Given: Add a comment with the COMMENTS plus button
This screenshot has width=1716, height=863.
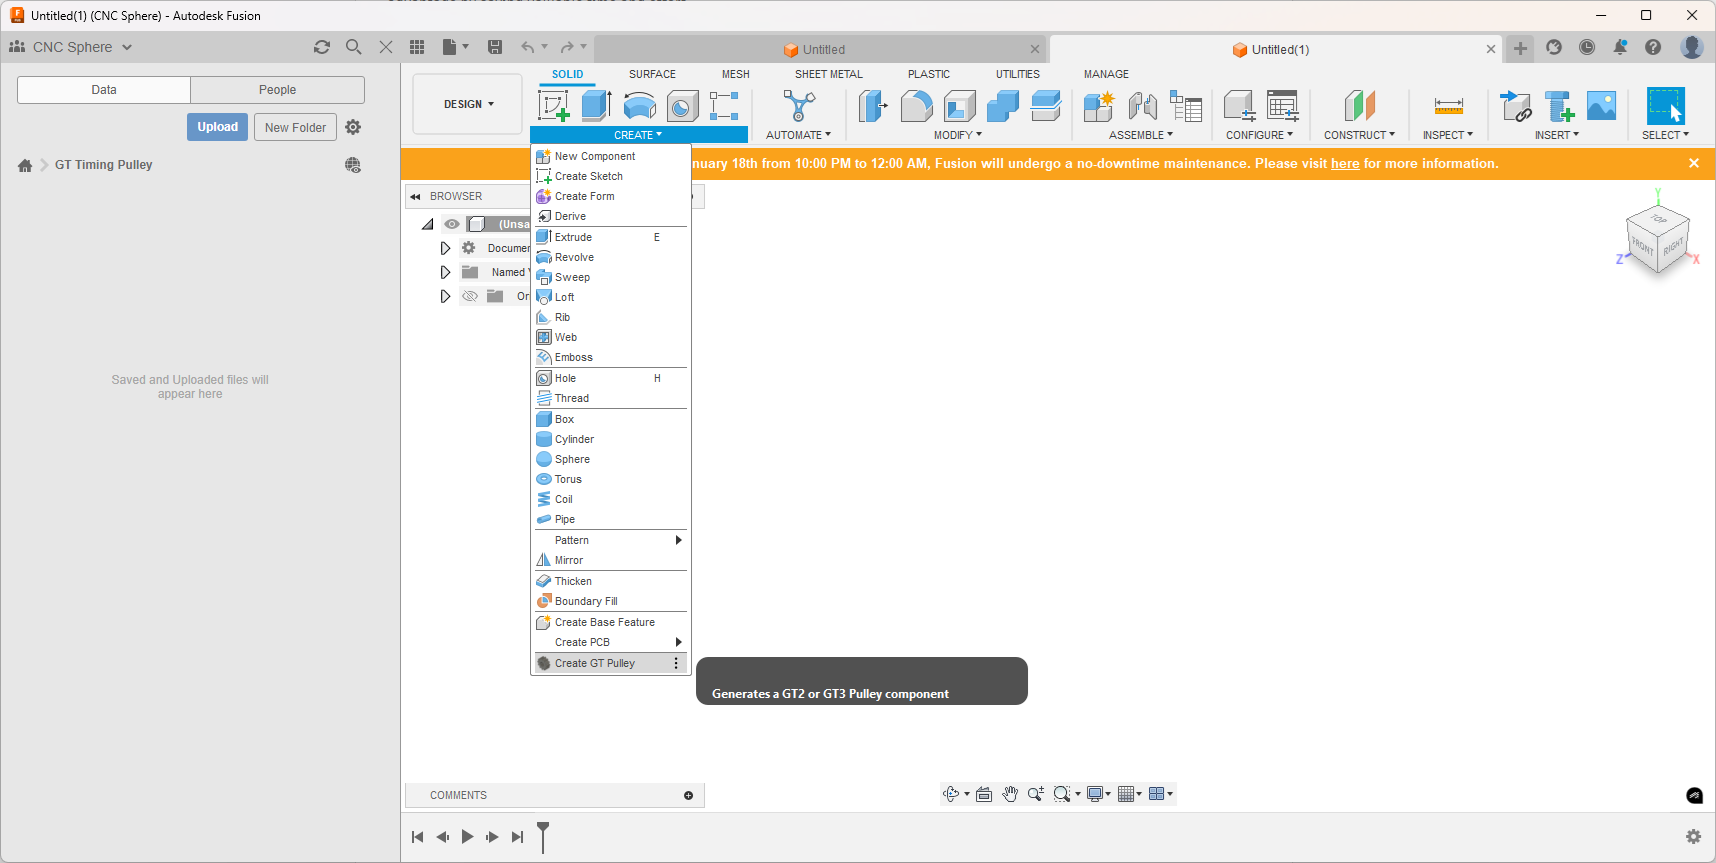Looking at the screenshot, I should coord(688,795).
